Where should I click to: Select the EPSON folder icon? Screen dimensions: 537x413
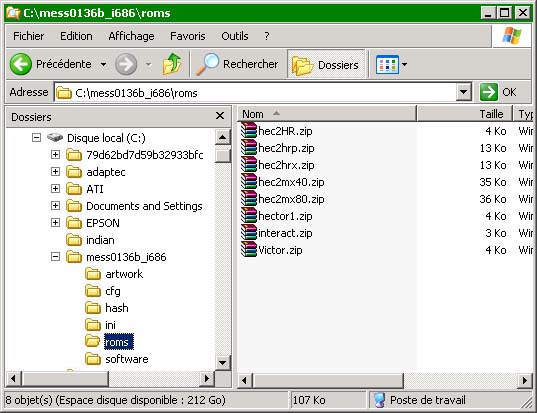[x=74, y=223]
